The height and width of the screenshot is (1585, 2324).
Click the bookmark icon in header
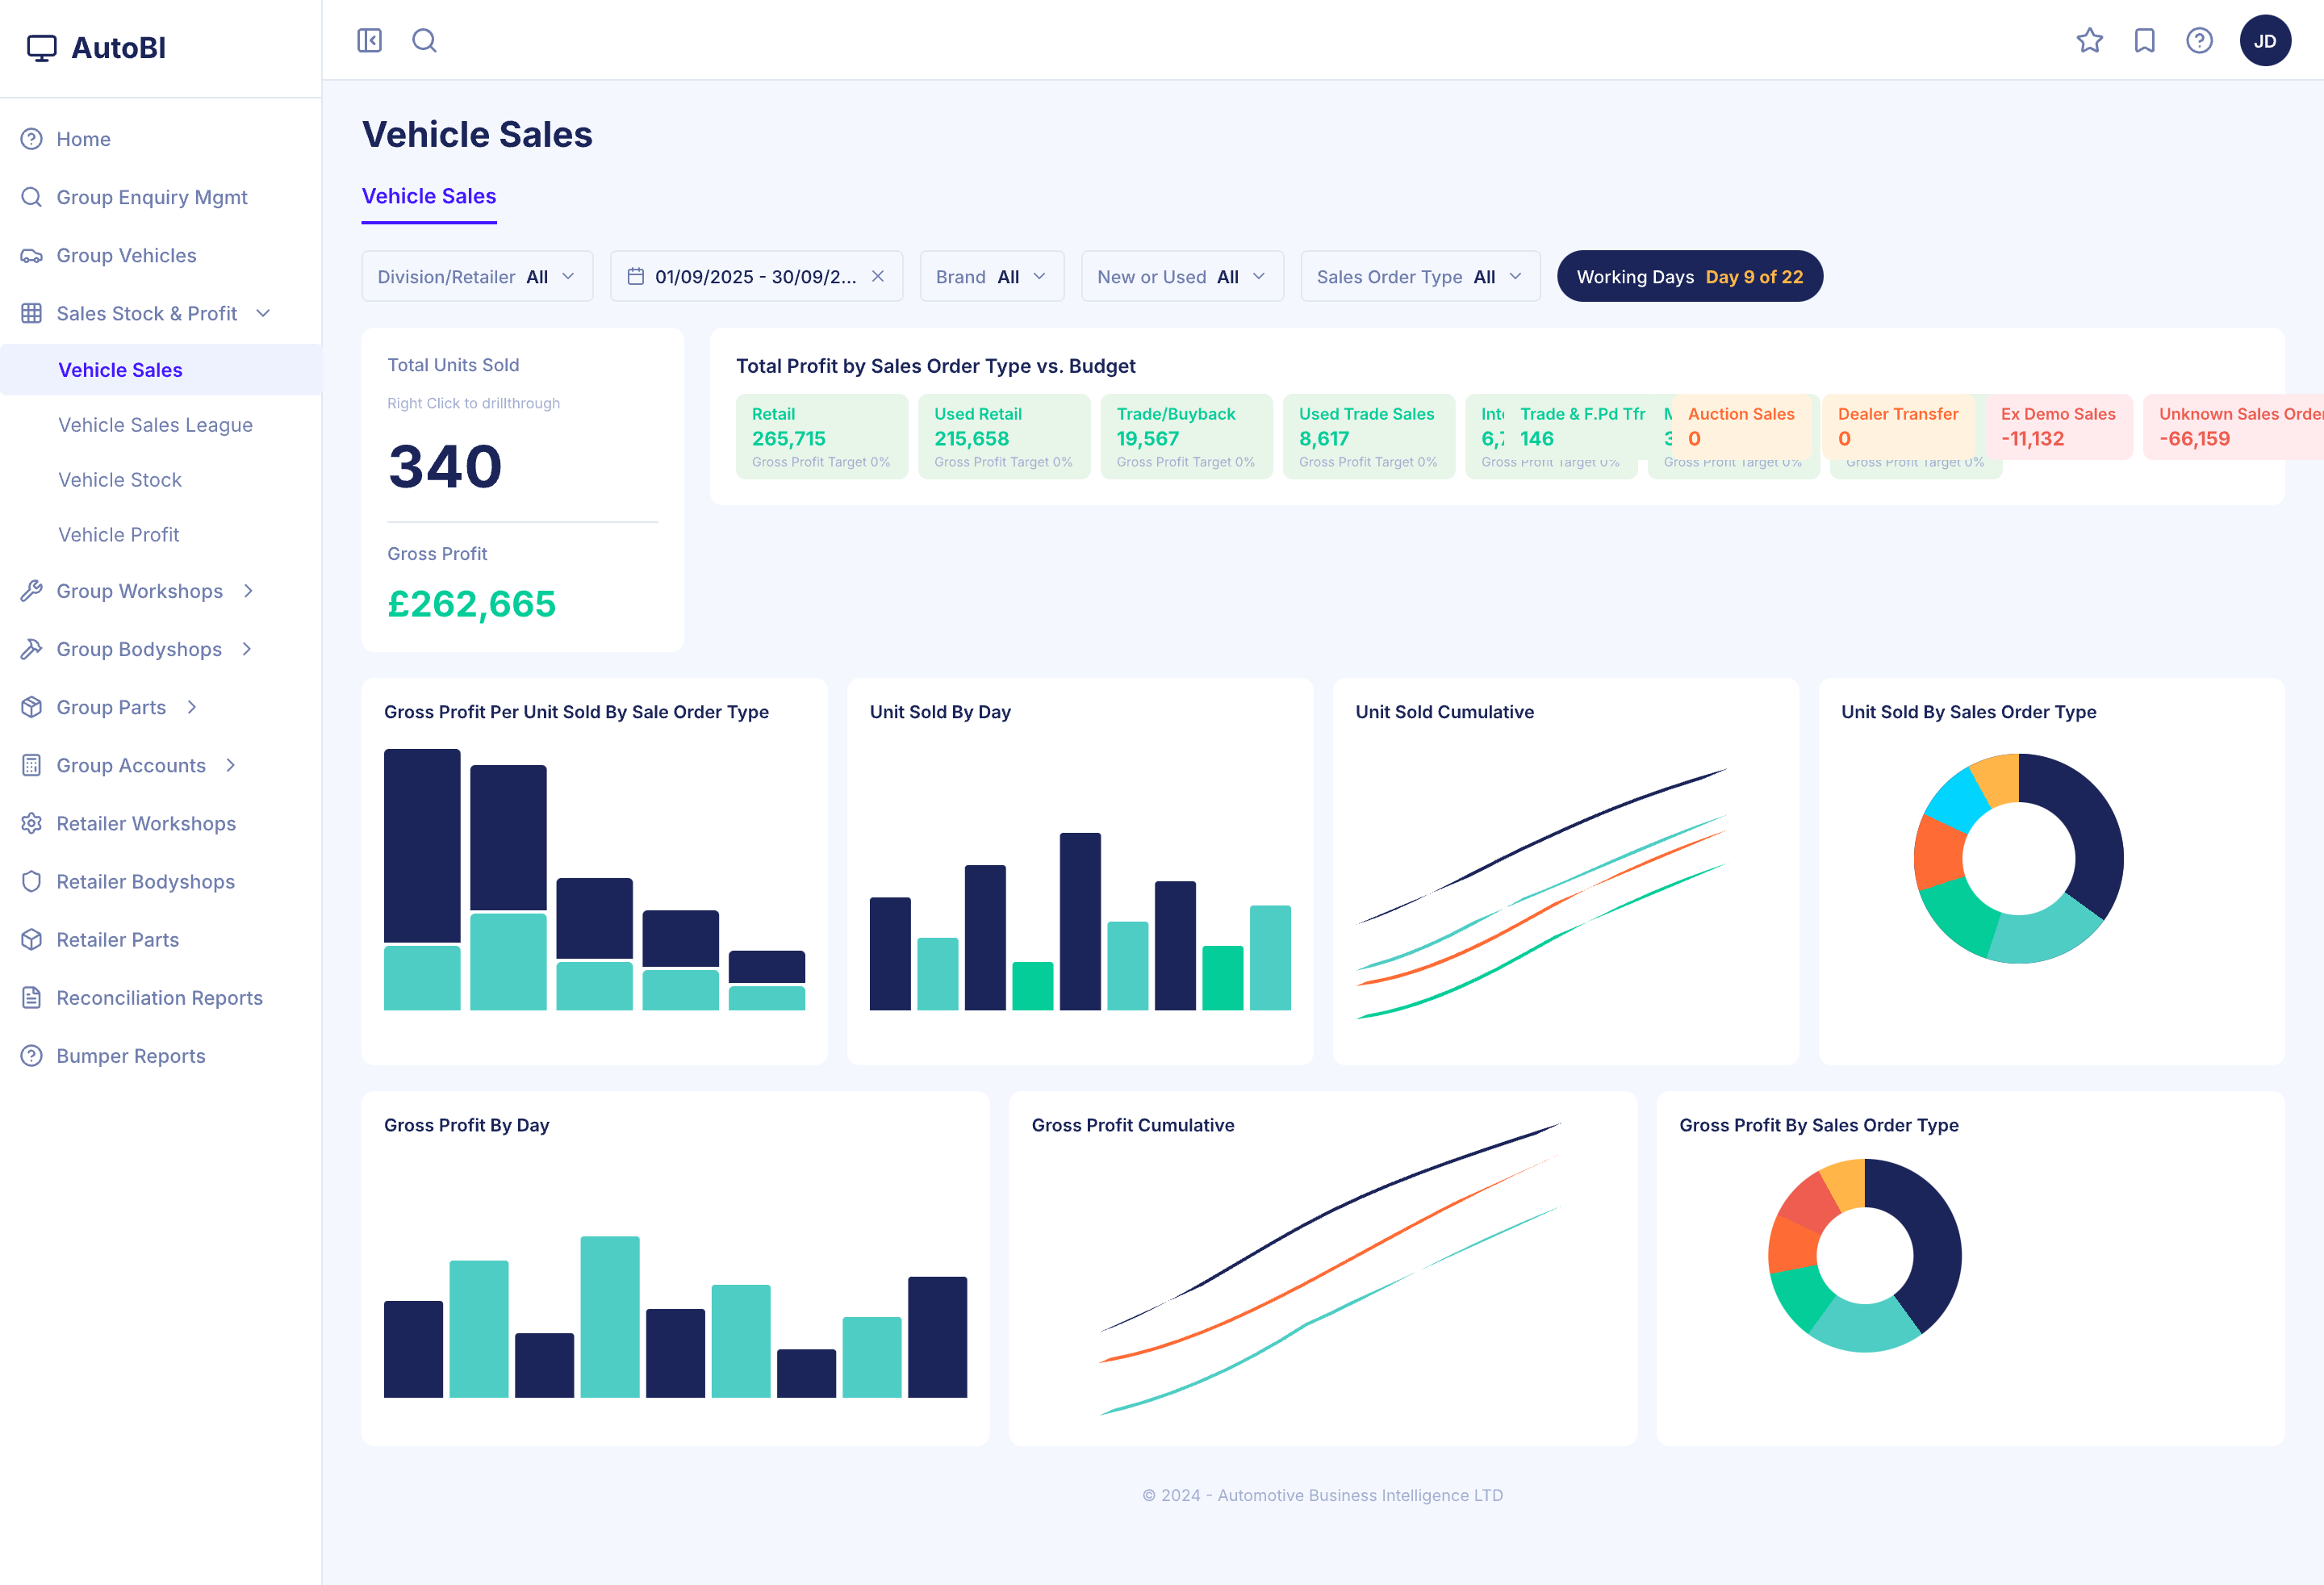(2144, 40)
